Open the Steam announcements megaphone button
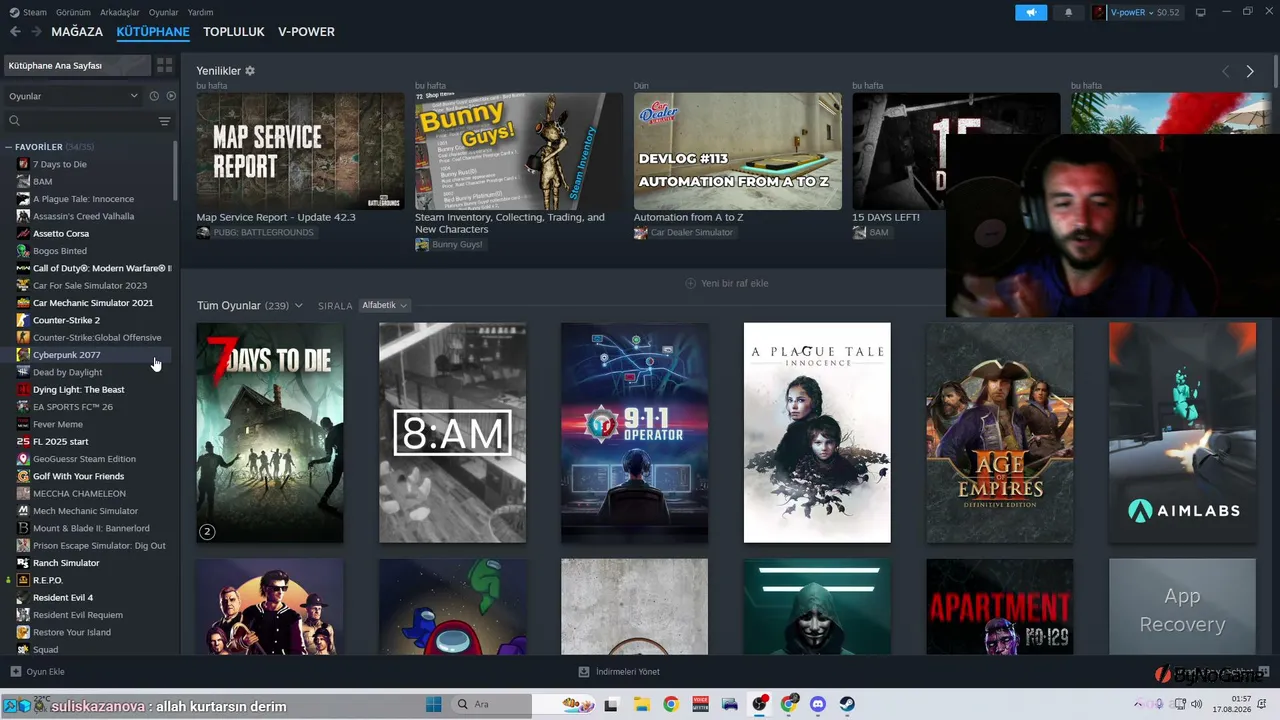The height and width of the screenshot is (720, 1280). (x=1031, y=12)
